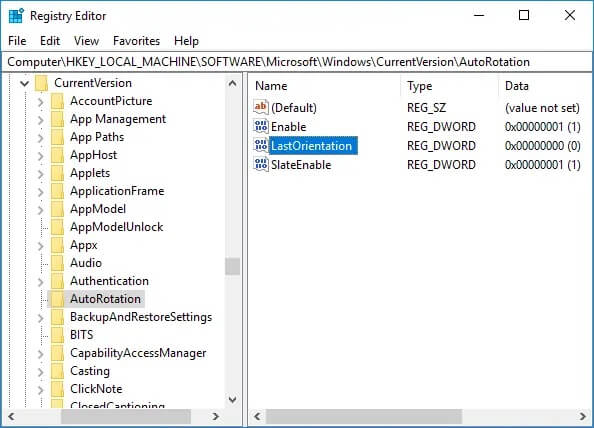
Task: Click the AutoRotation folder icon
Action: click(x=57, y=299)
